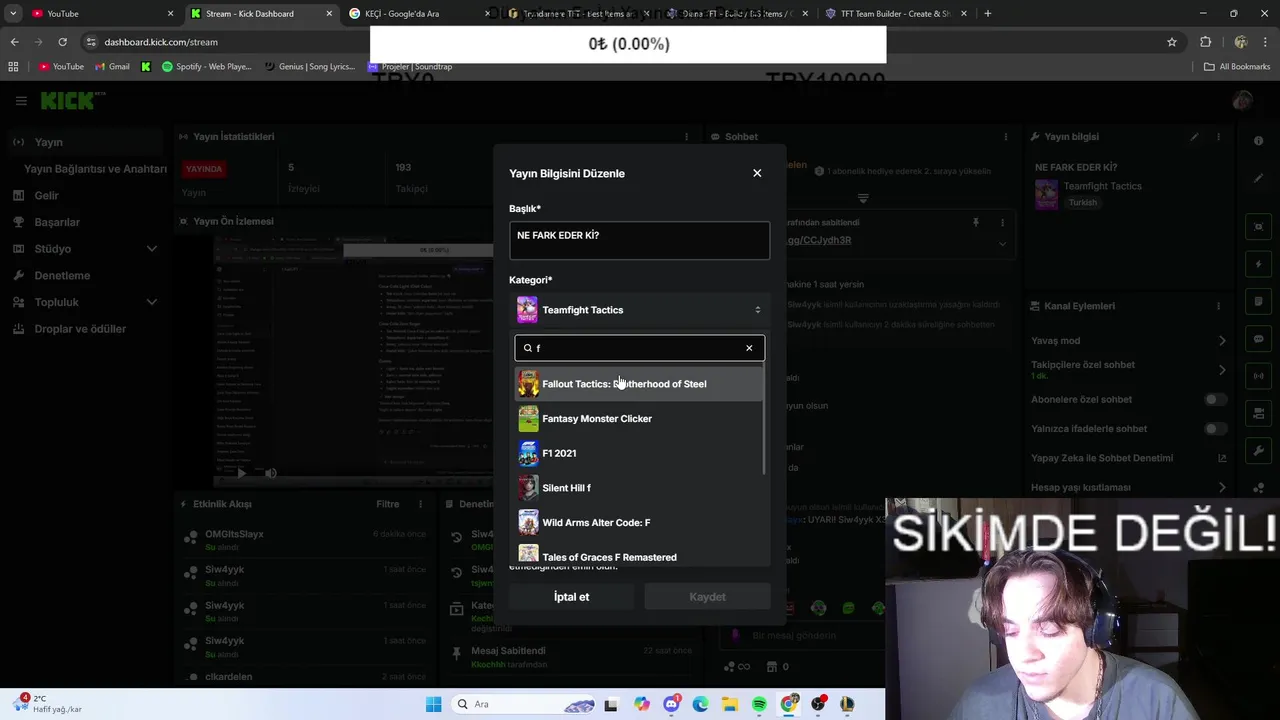The height and width of the screenshot is (720, 1280).
Task: Click the volume icon in stream preview
Action: tap(271, 473)
